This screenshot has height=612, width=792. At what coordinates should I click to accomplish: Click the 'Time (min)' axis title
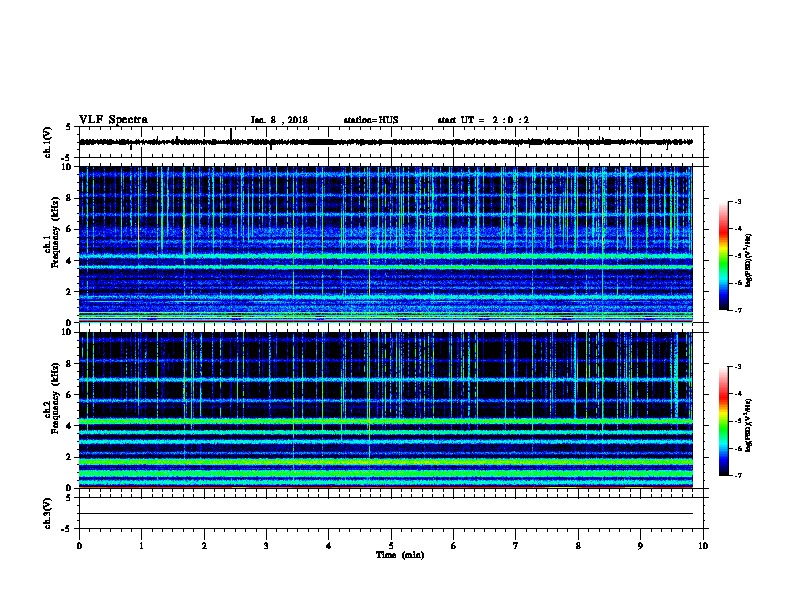(400, 555)
